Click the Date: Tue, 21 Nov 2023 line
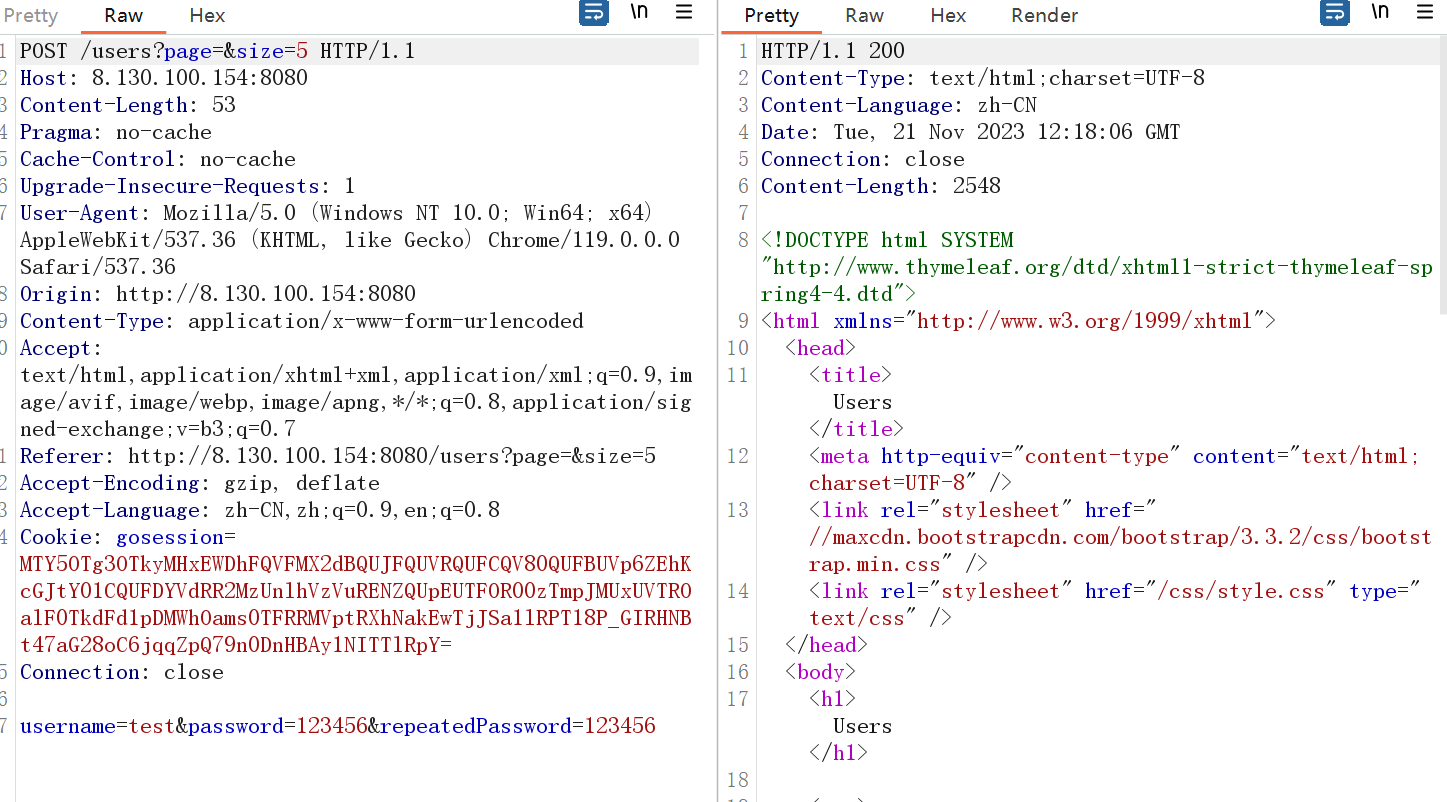The width and height of the screenshot is (1447, 802). [x=971, y=132]
